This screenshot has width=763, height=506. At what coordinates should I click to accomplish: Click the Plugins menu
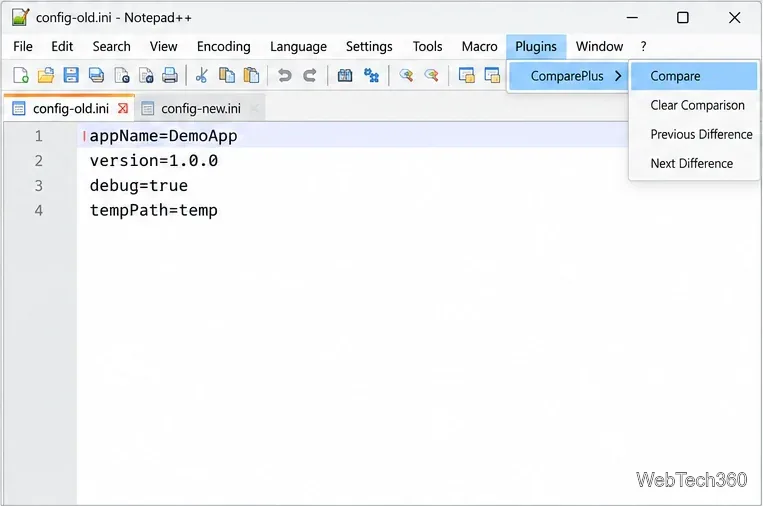[536, 46]
